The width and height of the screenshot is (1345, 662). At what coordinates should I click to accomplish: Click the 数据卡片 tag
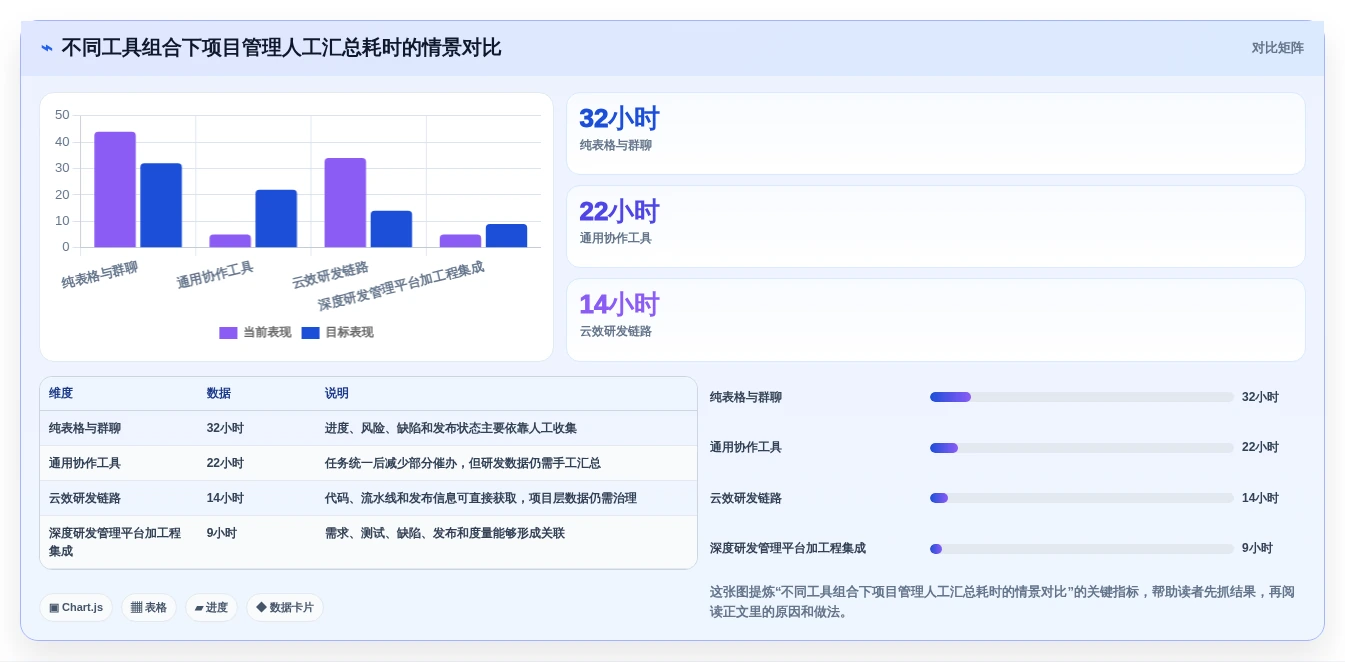(x=285, y=607)
